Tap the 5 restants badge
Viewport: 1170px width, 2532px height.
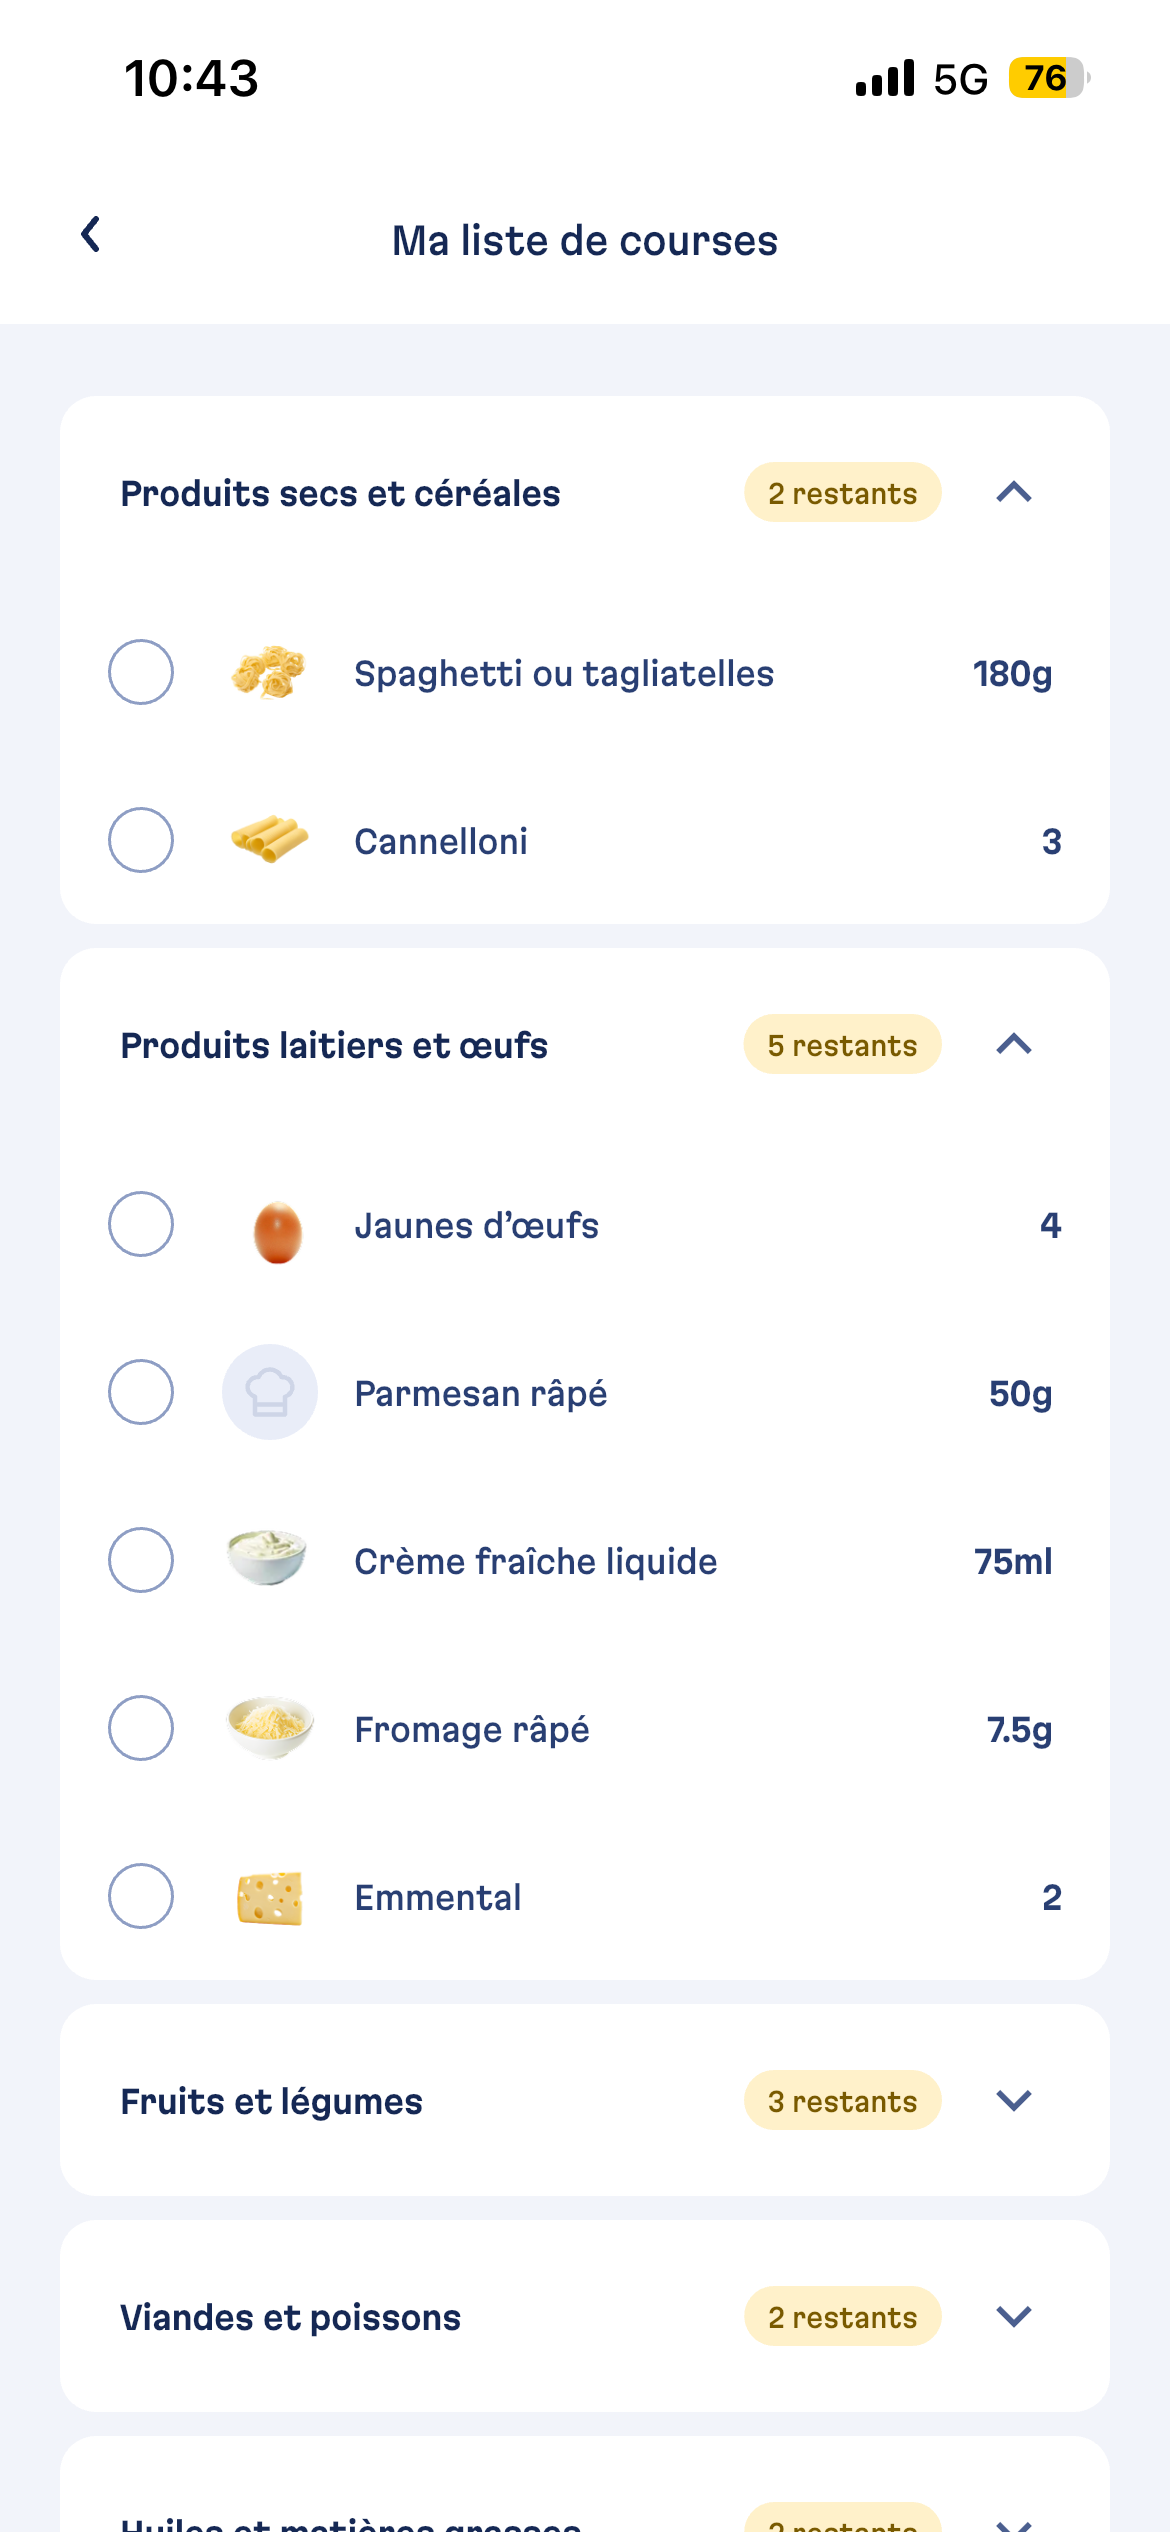[842, 1045]
